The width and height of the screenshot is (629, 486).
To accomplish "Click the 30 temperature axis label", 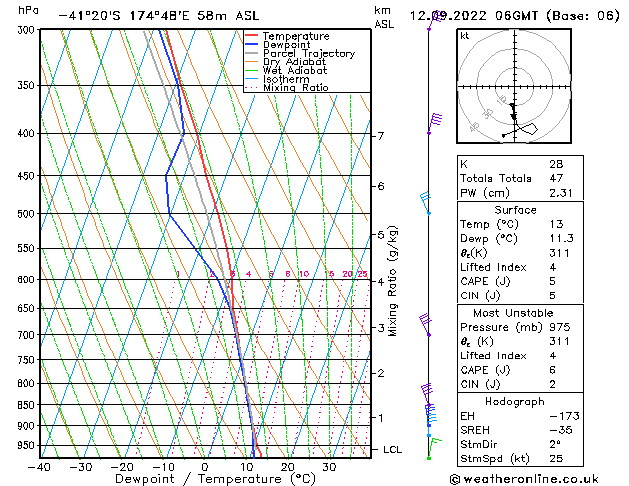I will click(x=329, y=467).
